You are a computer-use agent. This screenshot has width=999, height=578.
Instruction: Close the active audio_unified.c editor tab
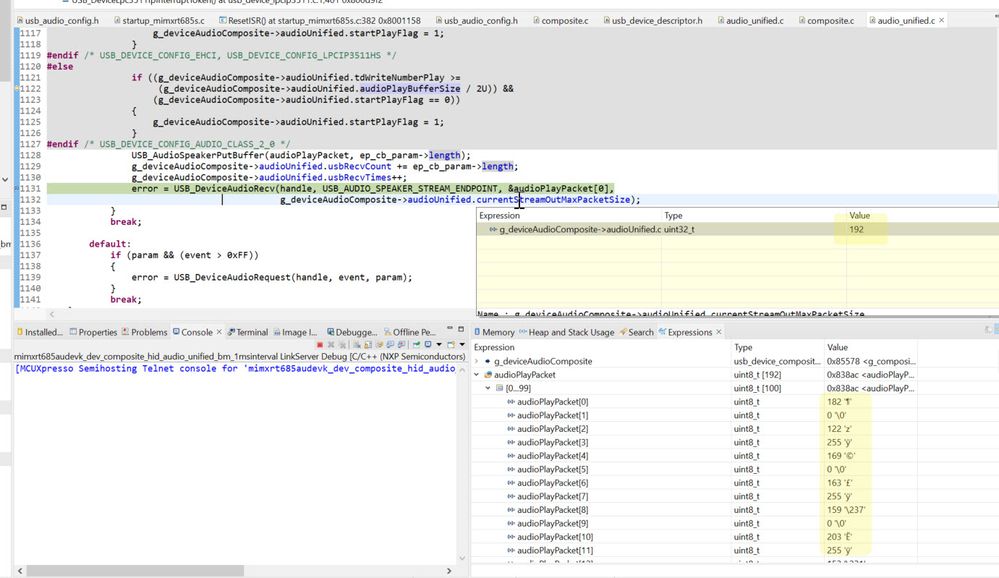[x=941, y=20]
